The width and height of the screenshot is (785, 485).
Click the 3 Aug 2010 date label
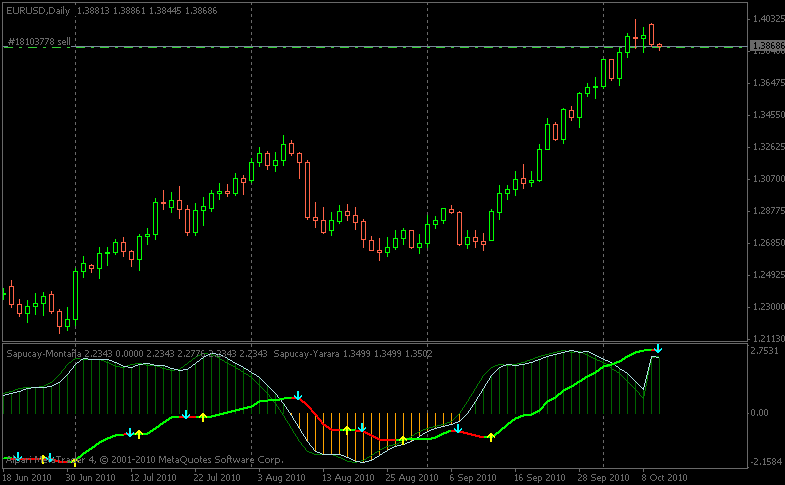[x=282, y=477]
